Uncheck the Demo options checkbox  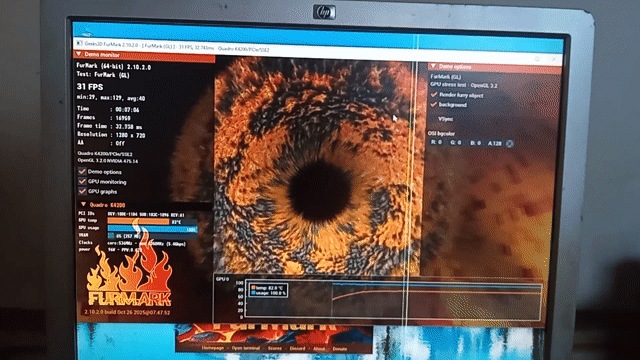coord(82,171)
